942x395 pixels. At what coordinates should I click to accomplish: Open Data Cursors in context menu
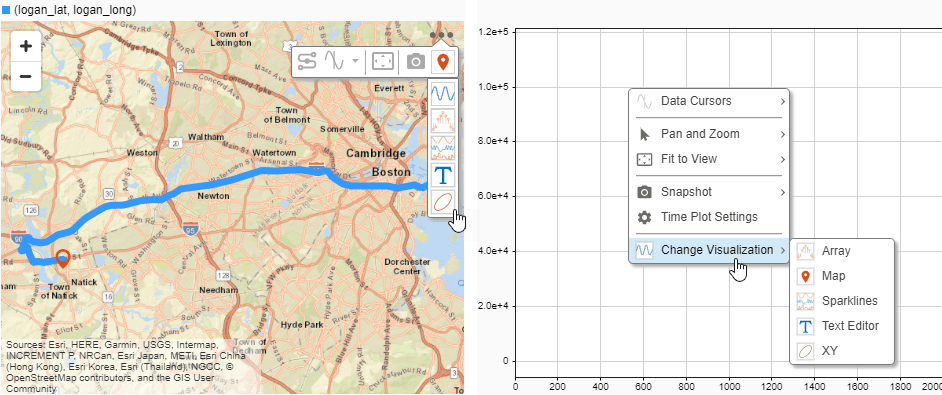point(709,101)
